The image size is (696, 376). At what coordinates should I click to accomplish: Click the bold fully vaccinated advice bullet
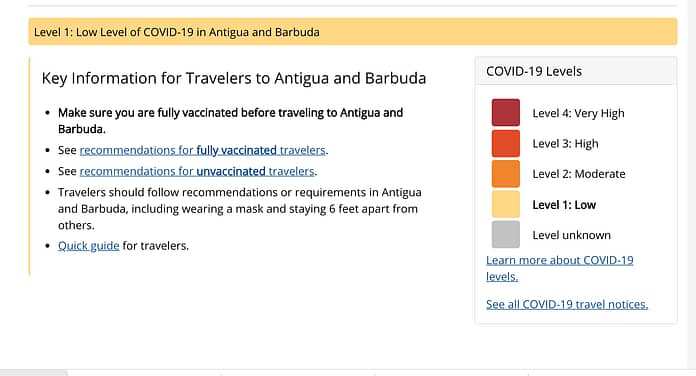coord(230,121)
